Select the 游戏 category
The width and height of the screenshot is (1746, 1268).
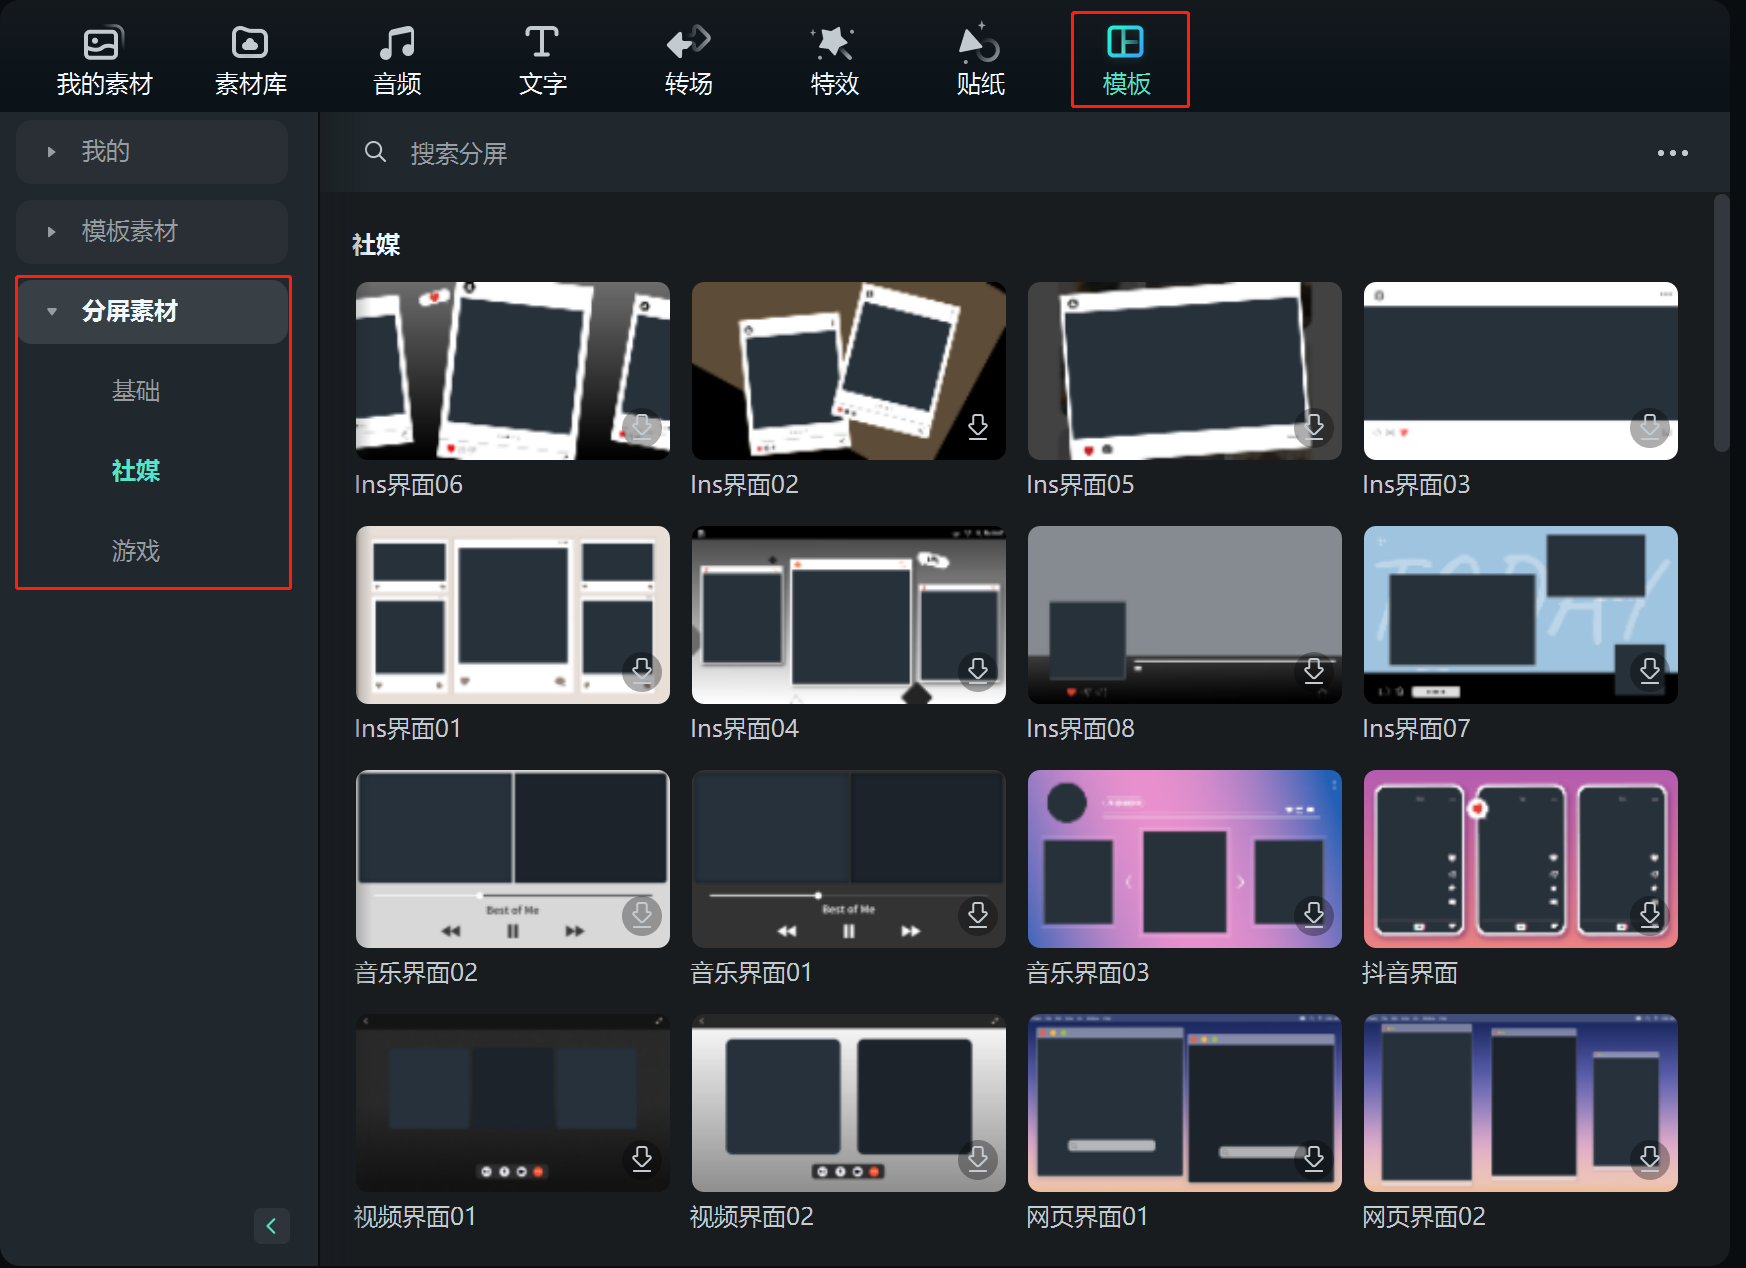[x=136, y=551]
